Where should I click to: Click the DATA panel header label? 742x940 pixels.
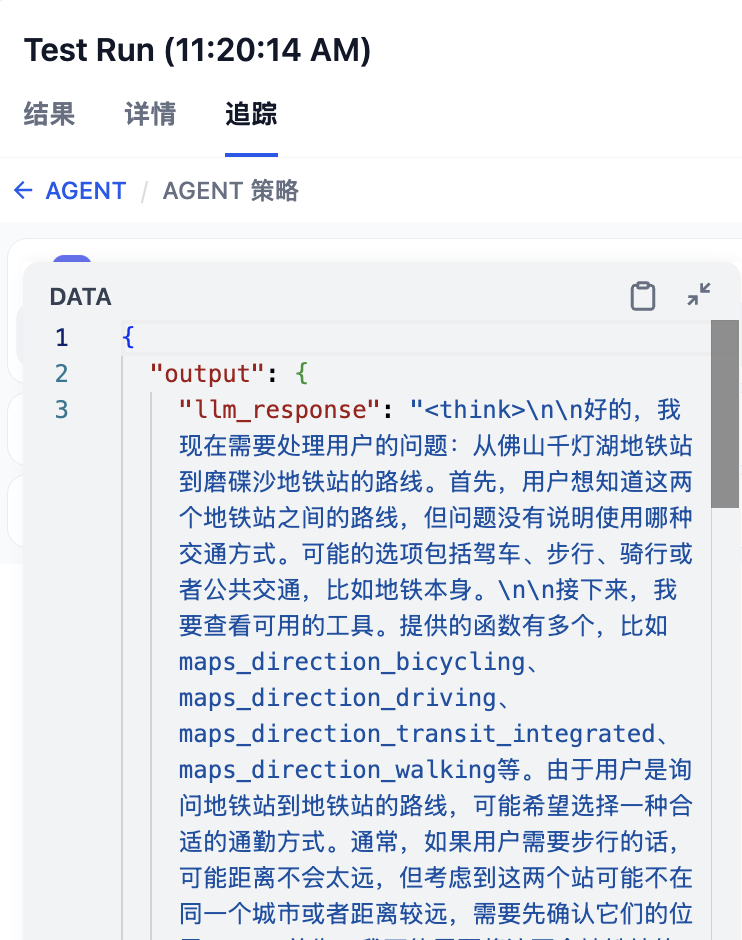pos(81,296)
